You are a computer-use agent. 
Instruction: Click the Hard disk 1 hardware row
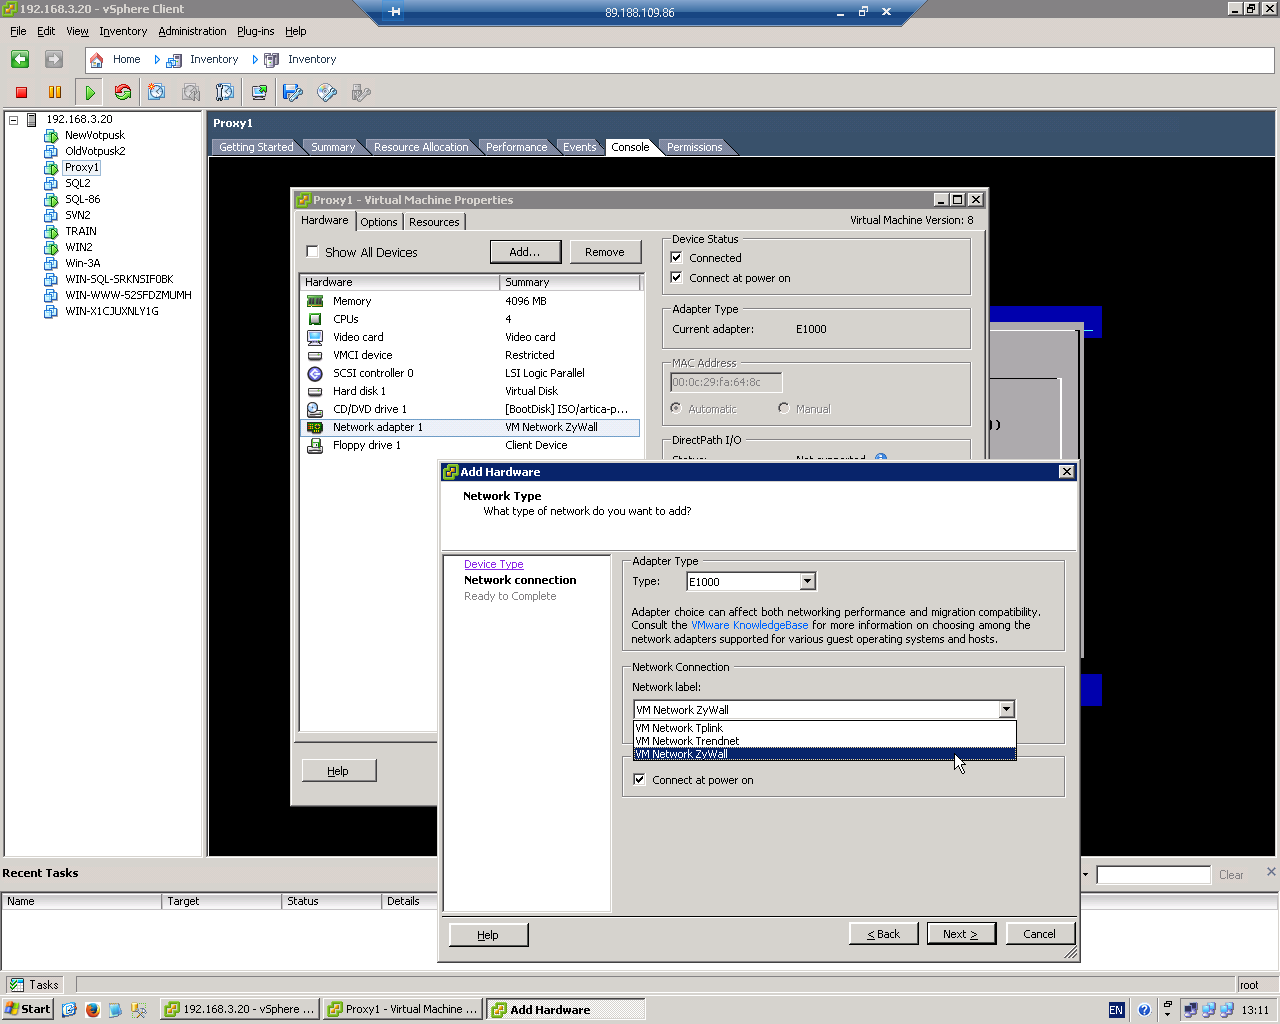coord(470,391)
